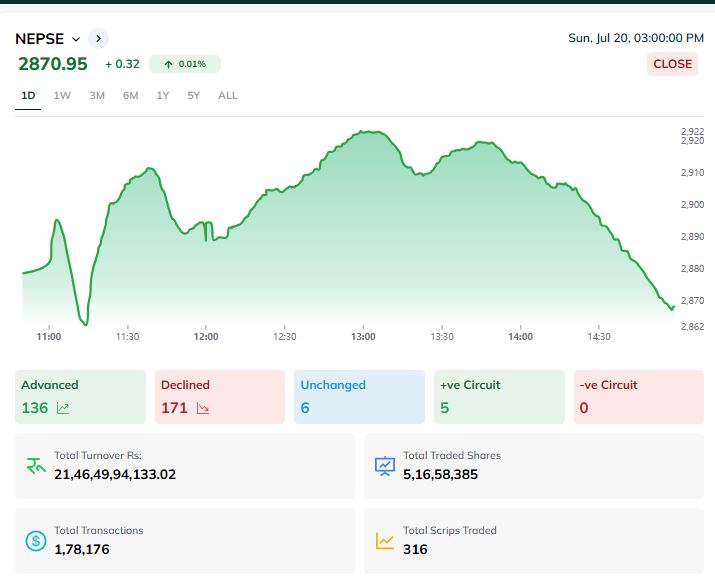Show the 6M chart range
Screen dimensions: 715x582
coord(130,96)
